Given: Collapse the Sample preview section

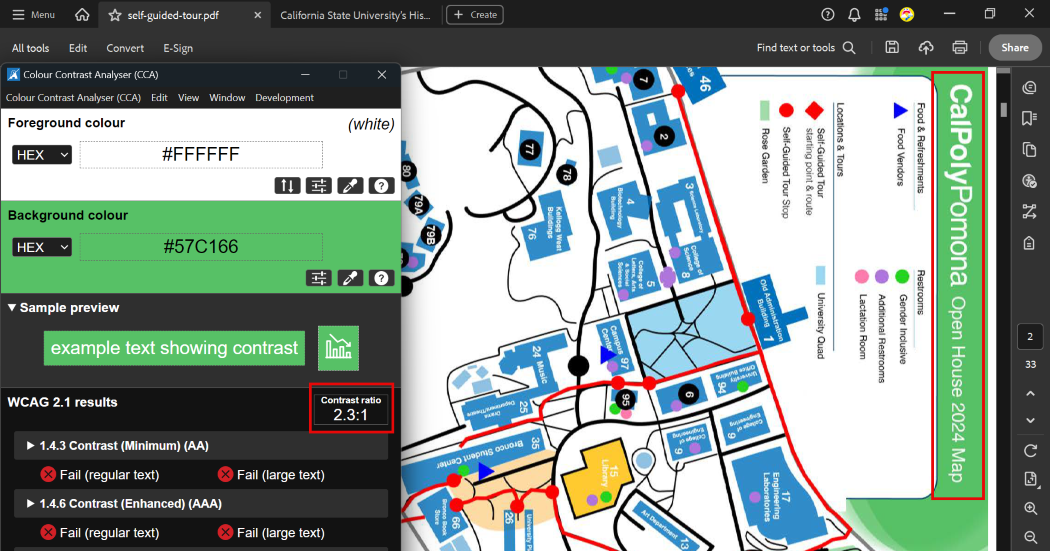Looking at the screenshot, I should coord(12,308).
